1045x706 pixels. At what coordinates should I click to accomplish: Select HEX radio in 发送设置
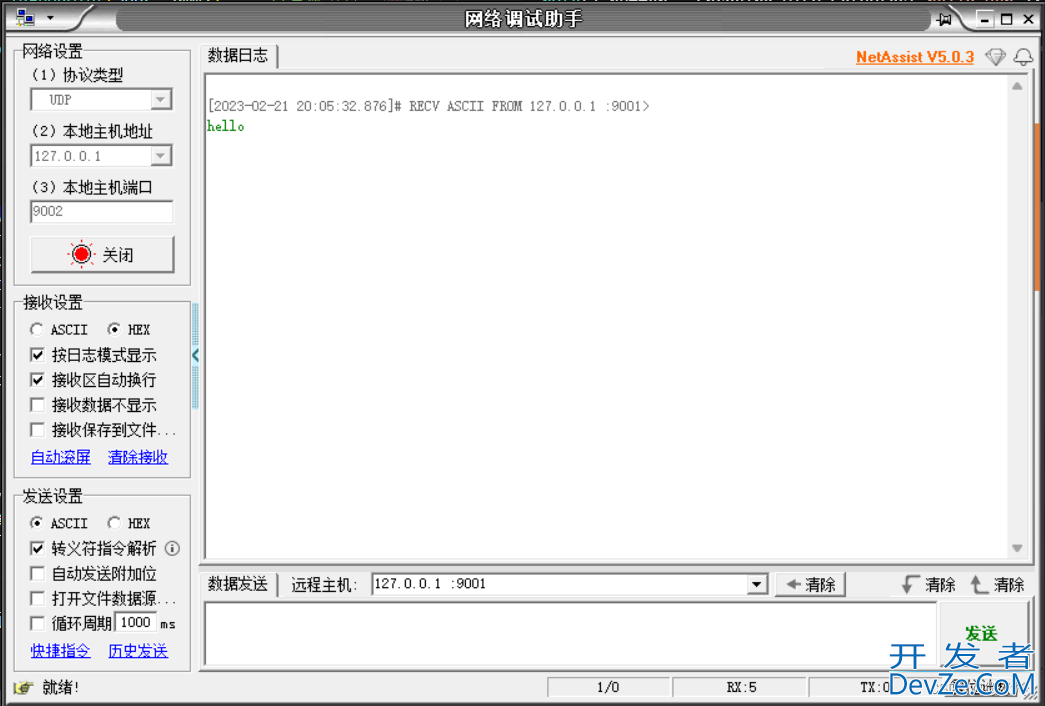click(114, 523)
